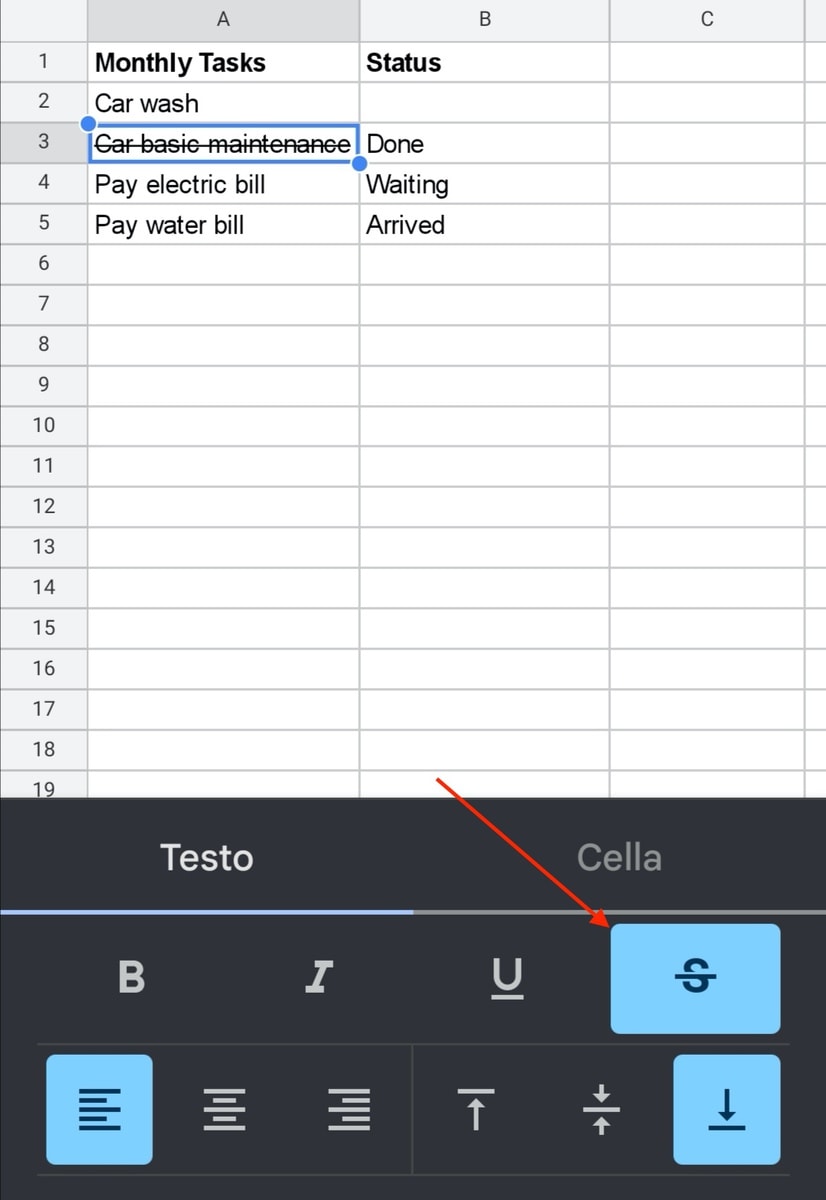826x1200 pixels.
Task: Align text to middle vertically
Action: pyautogui.click(x=601, y=1109)
